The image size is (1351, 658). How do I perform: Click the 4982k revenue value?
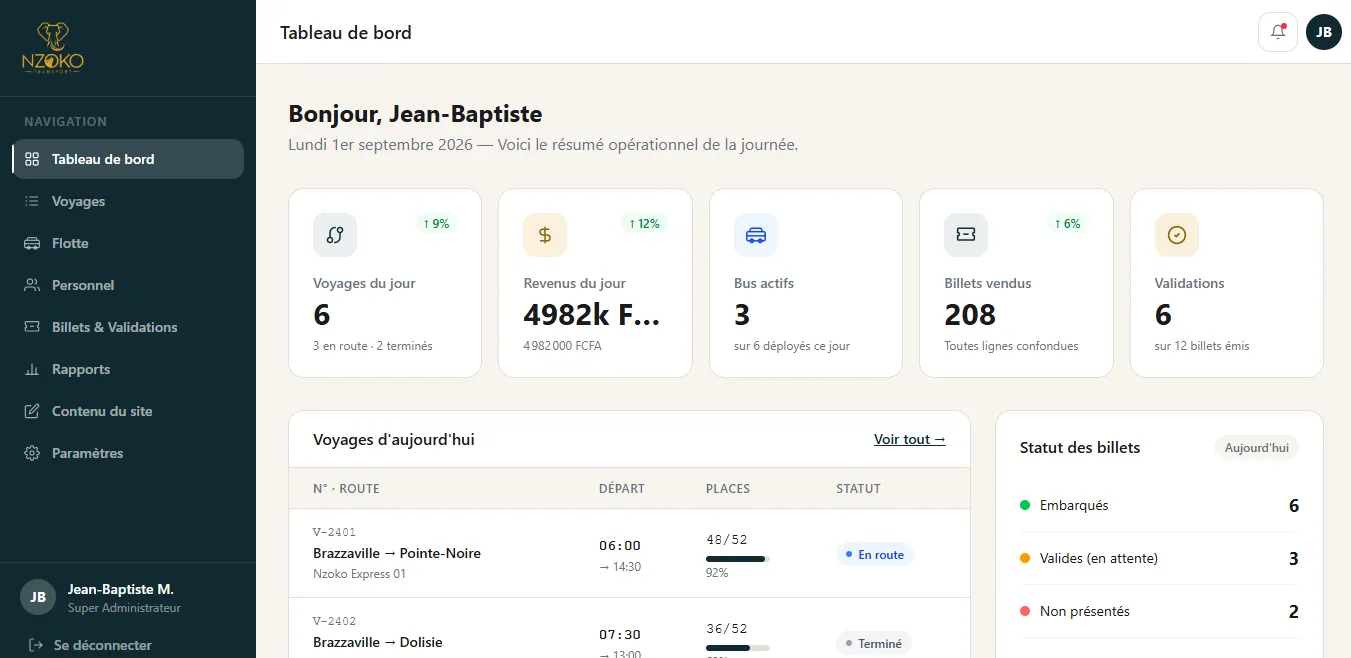592,315
